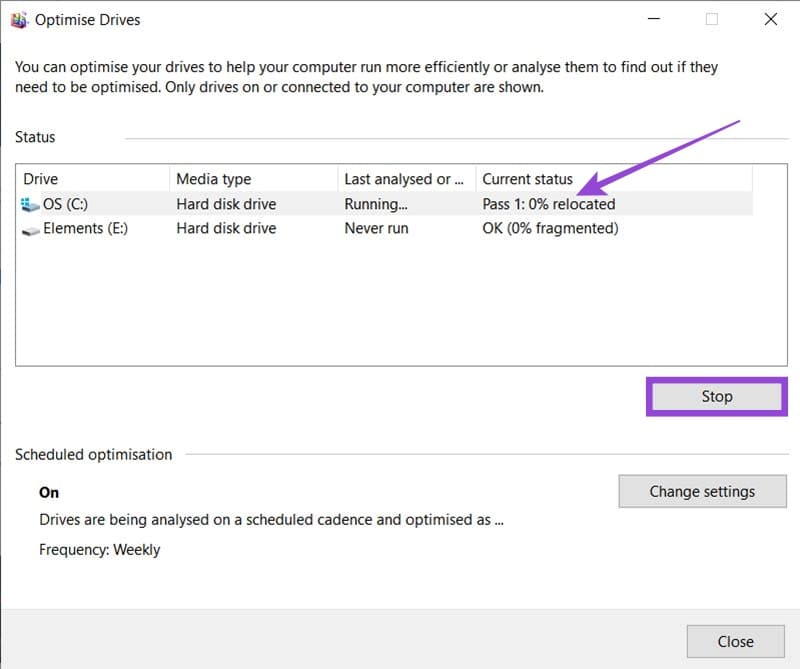The image size is (800, 669).
Task: Sort drives by the Drive column header
Action: [42, 178]
